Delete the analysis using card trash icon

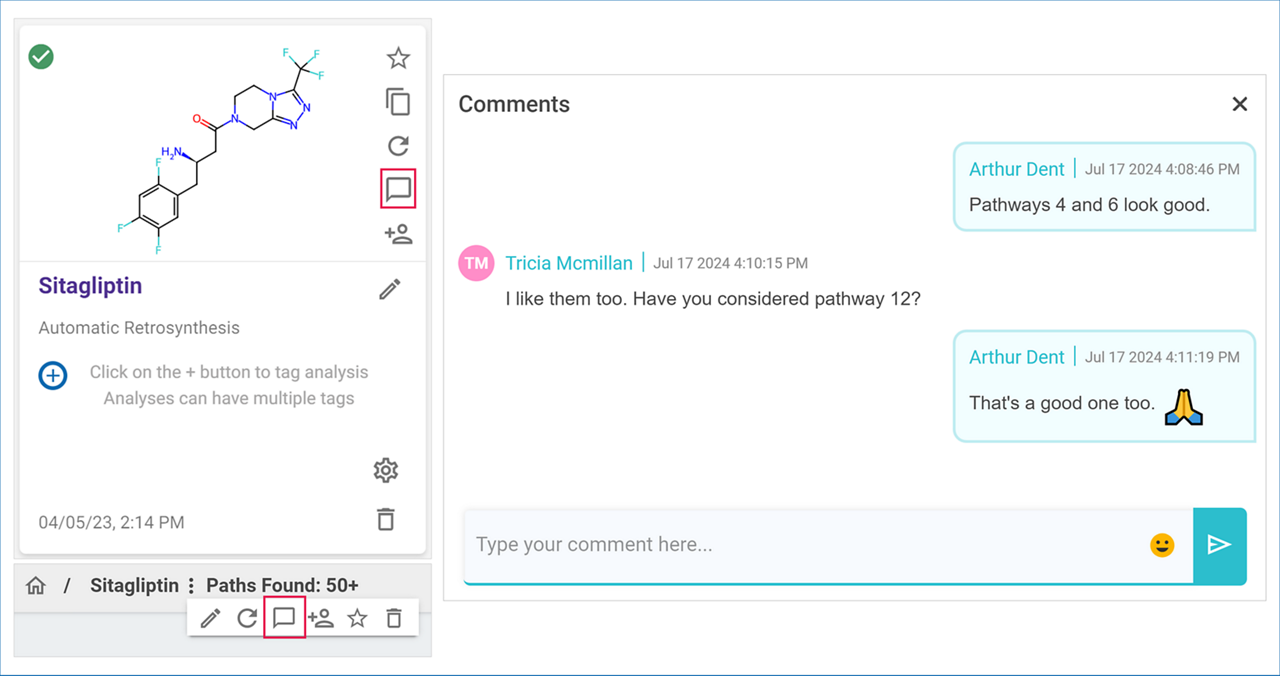[x=386, y=519]
